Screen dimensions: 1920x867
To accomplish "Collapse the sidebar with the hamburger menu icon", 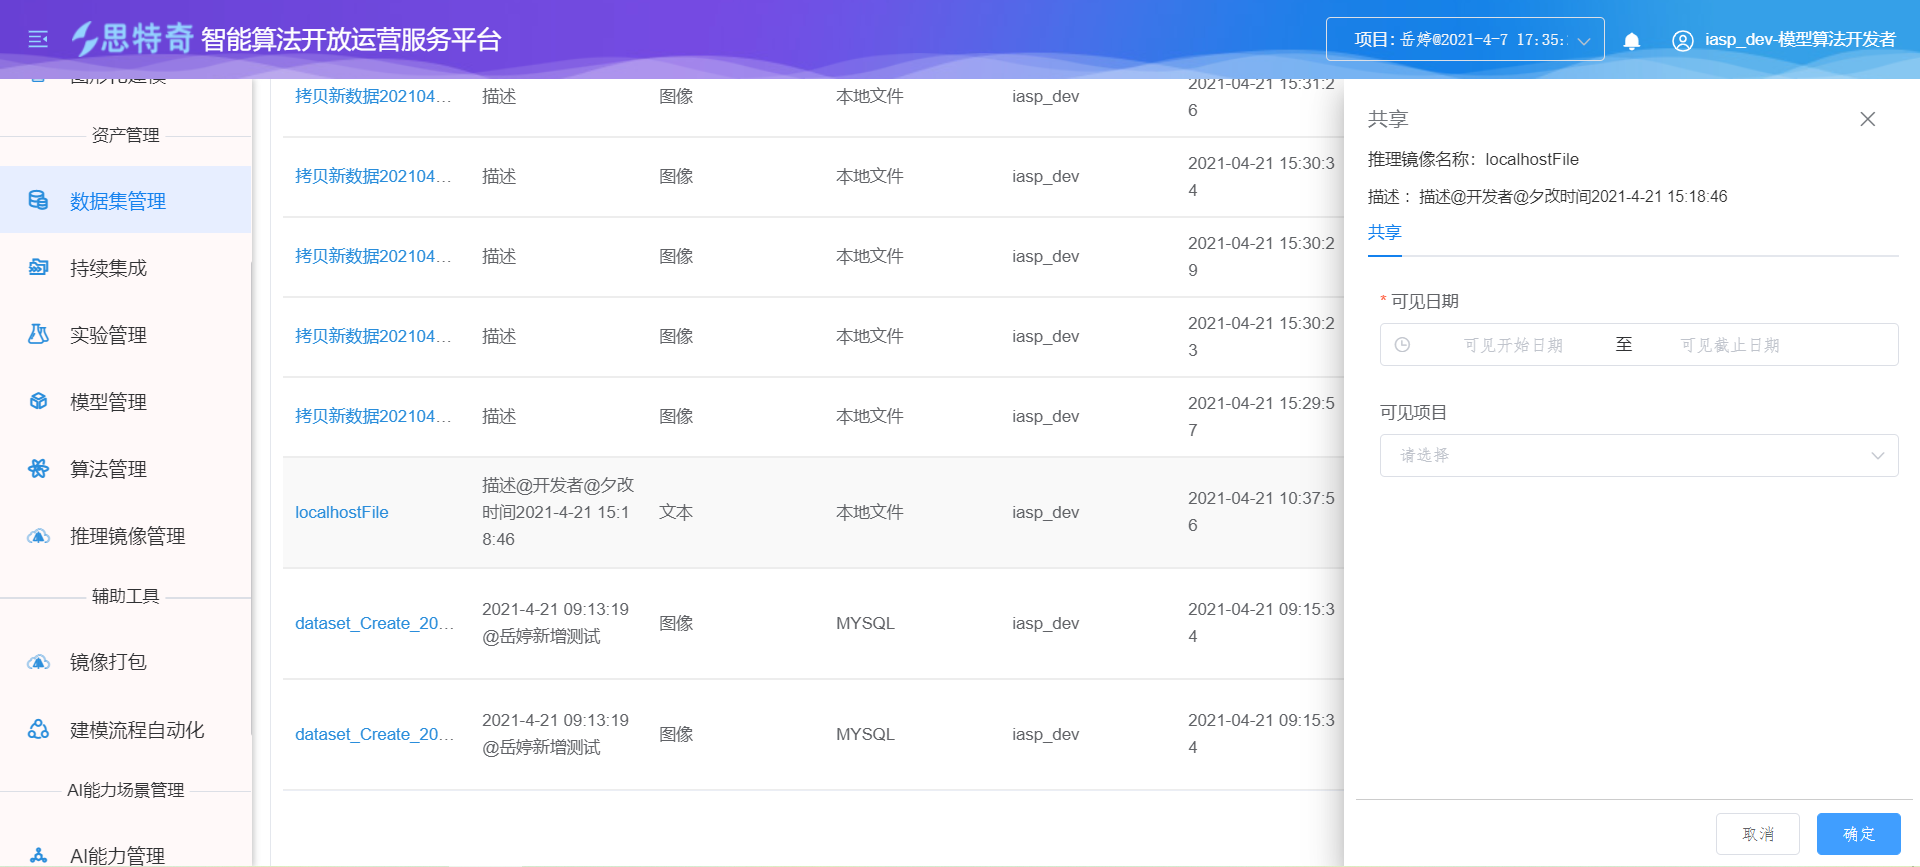I will [38, 39].
